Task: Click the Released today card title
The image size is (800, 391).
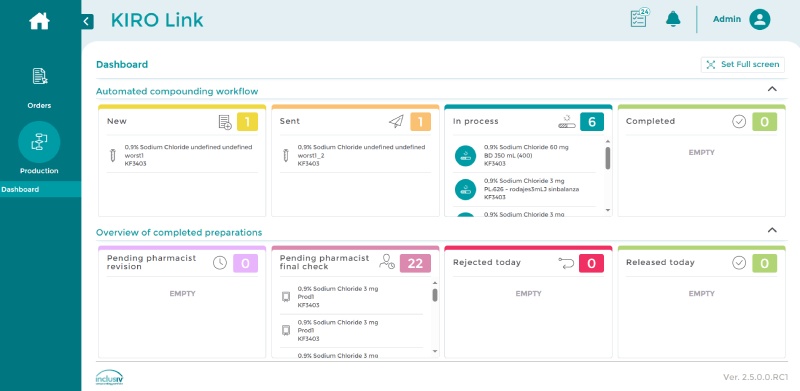Action: tap(660, 262)
